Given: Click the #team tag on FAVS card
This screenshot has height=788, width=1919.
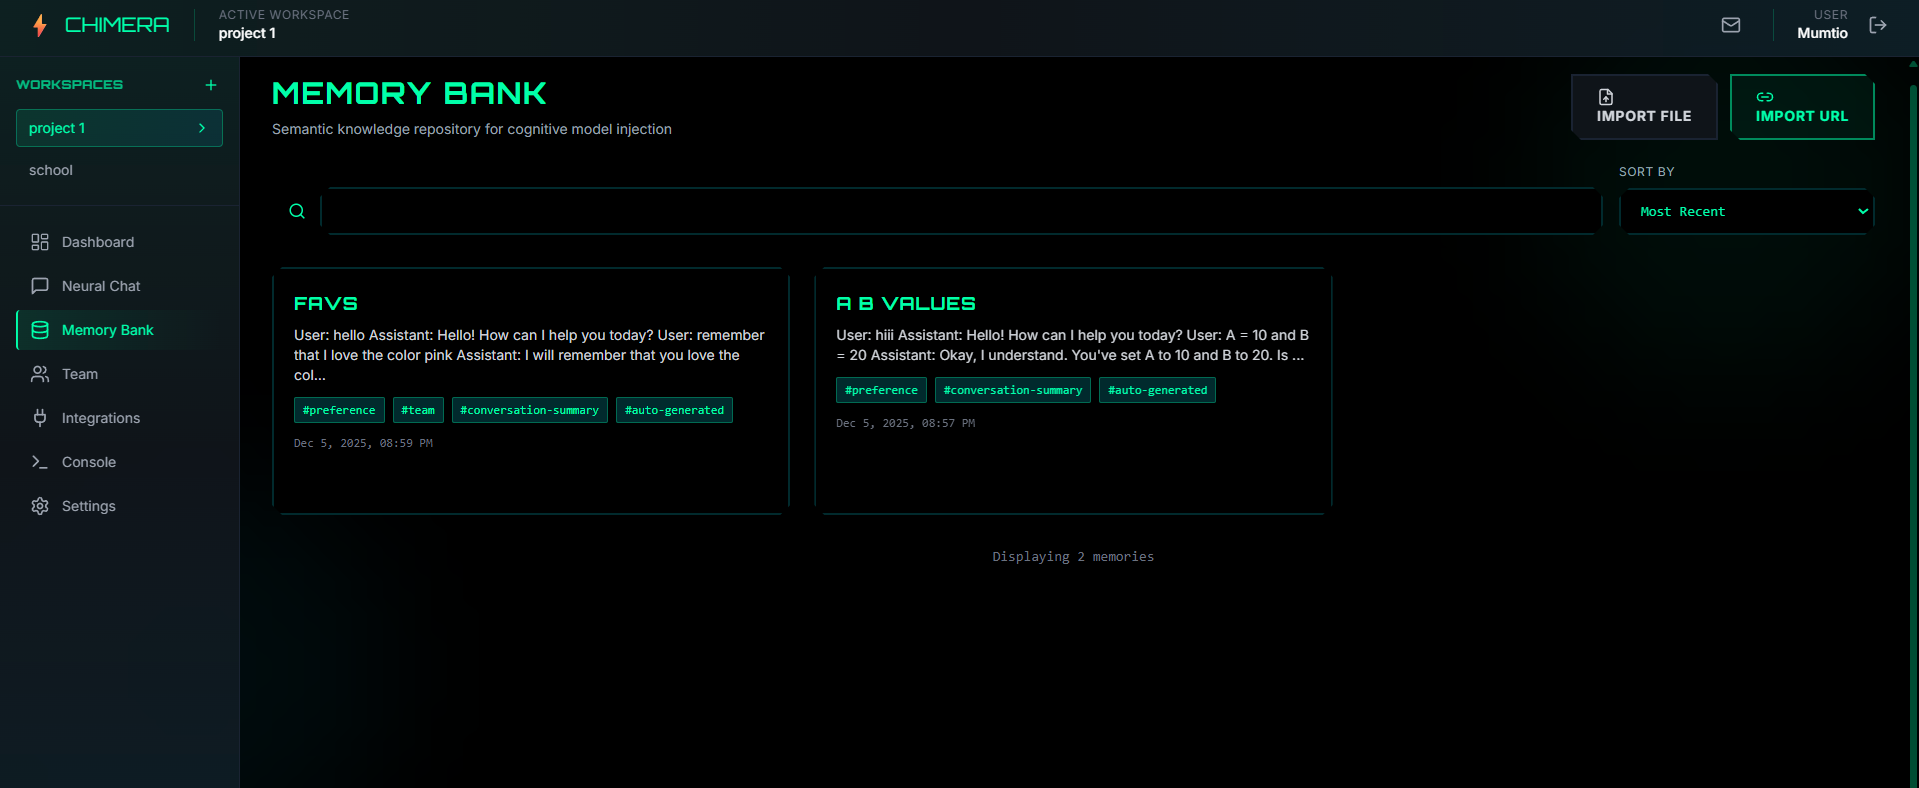Looking at the screenshot, I should pos(418,410).
